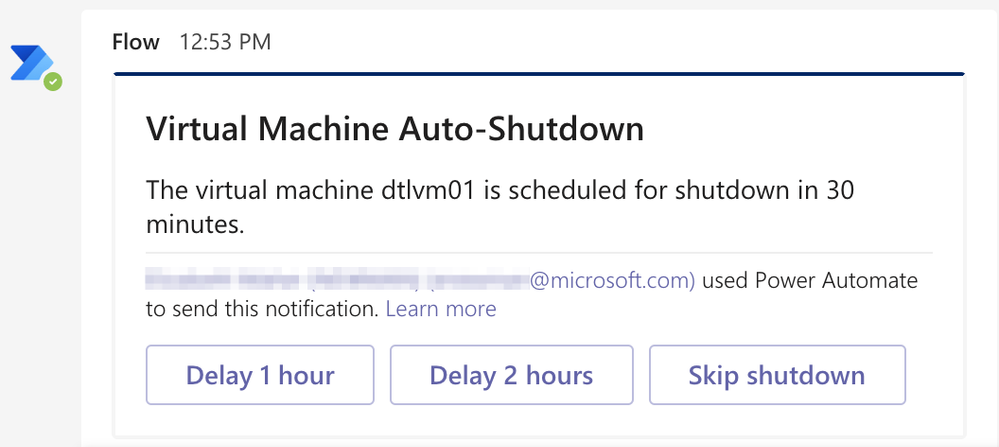
Task: Click empty card space right of Skip shutdown
Action: coord(935,375)
